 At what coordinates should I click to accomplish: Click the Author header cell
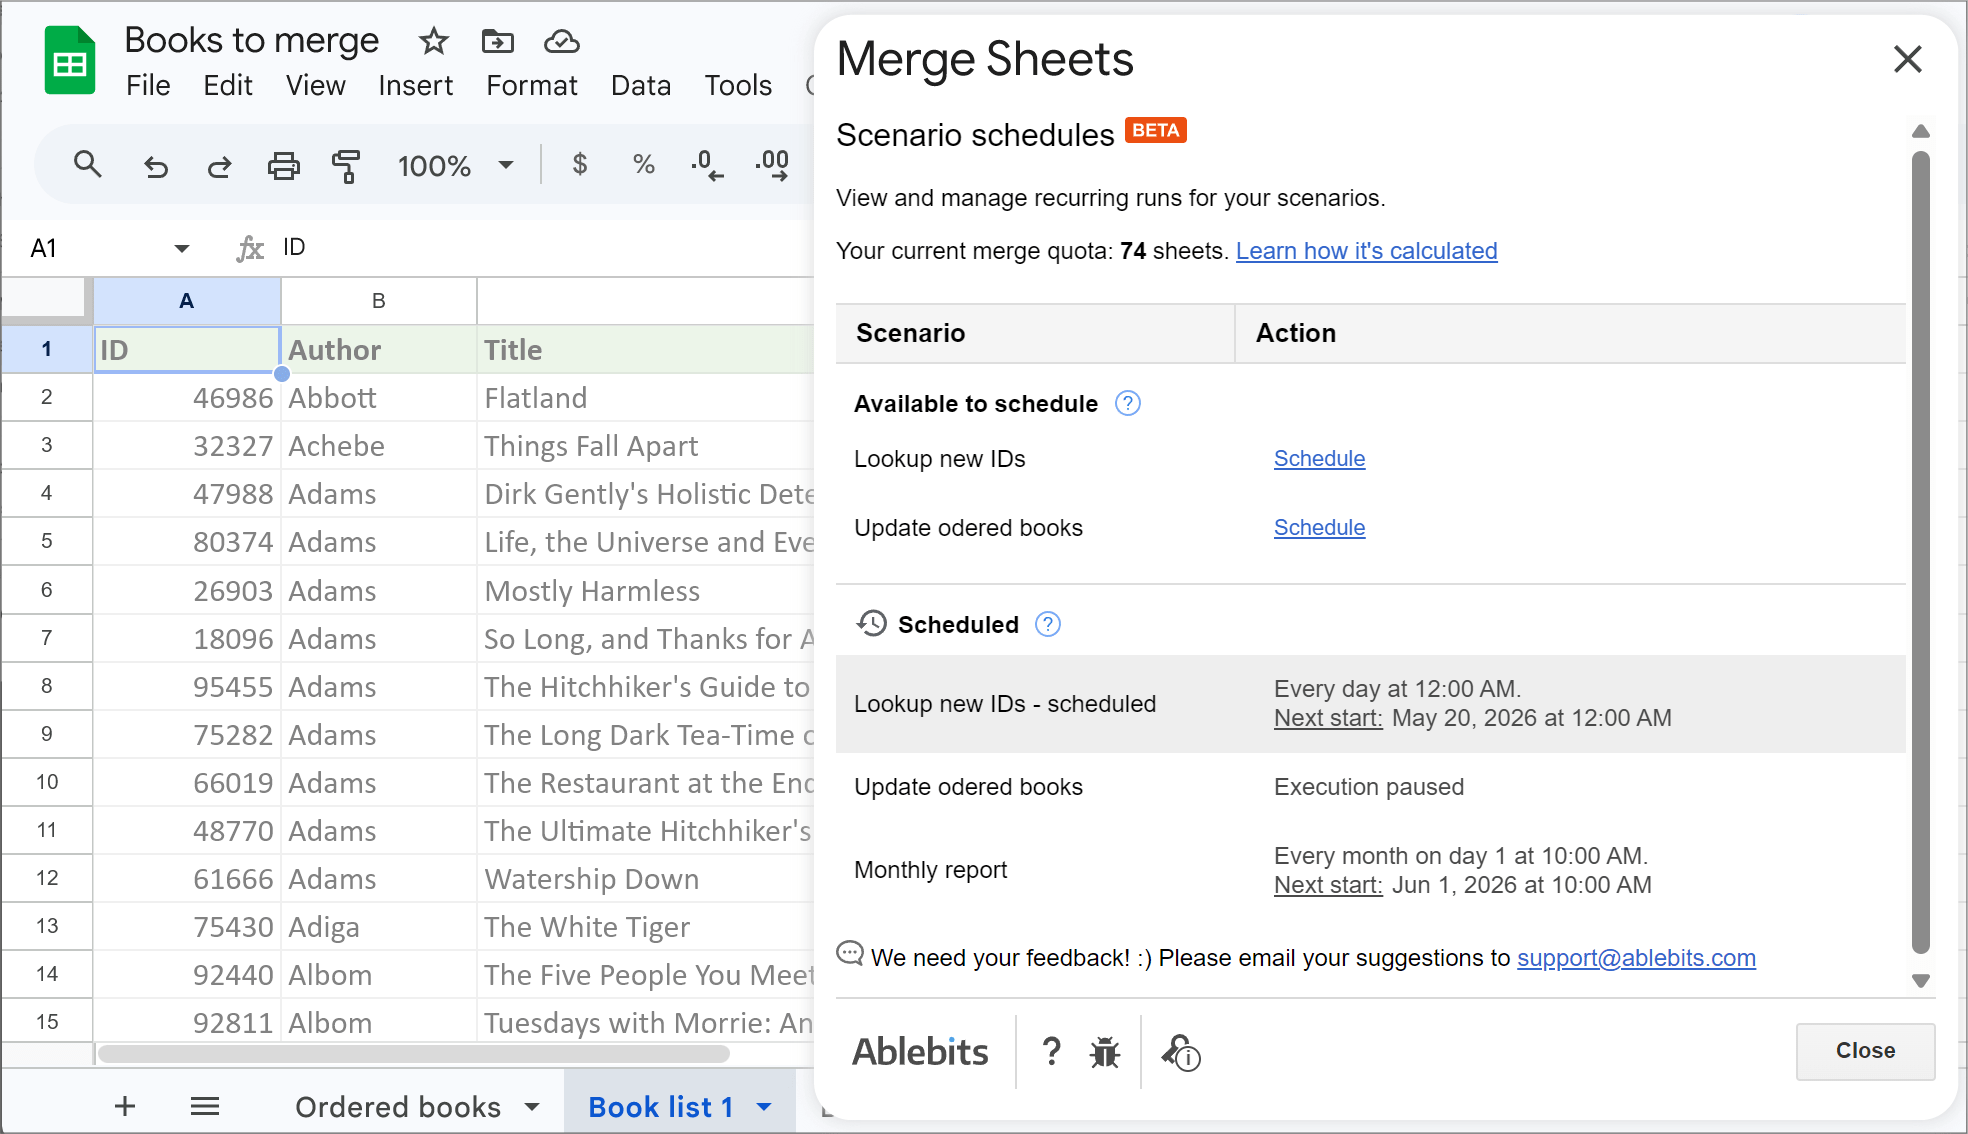click(x=379, y=349)
